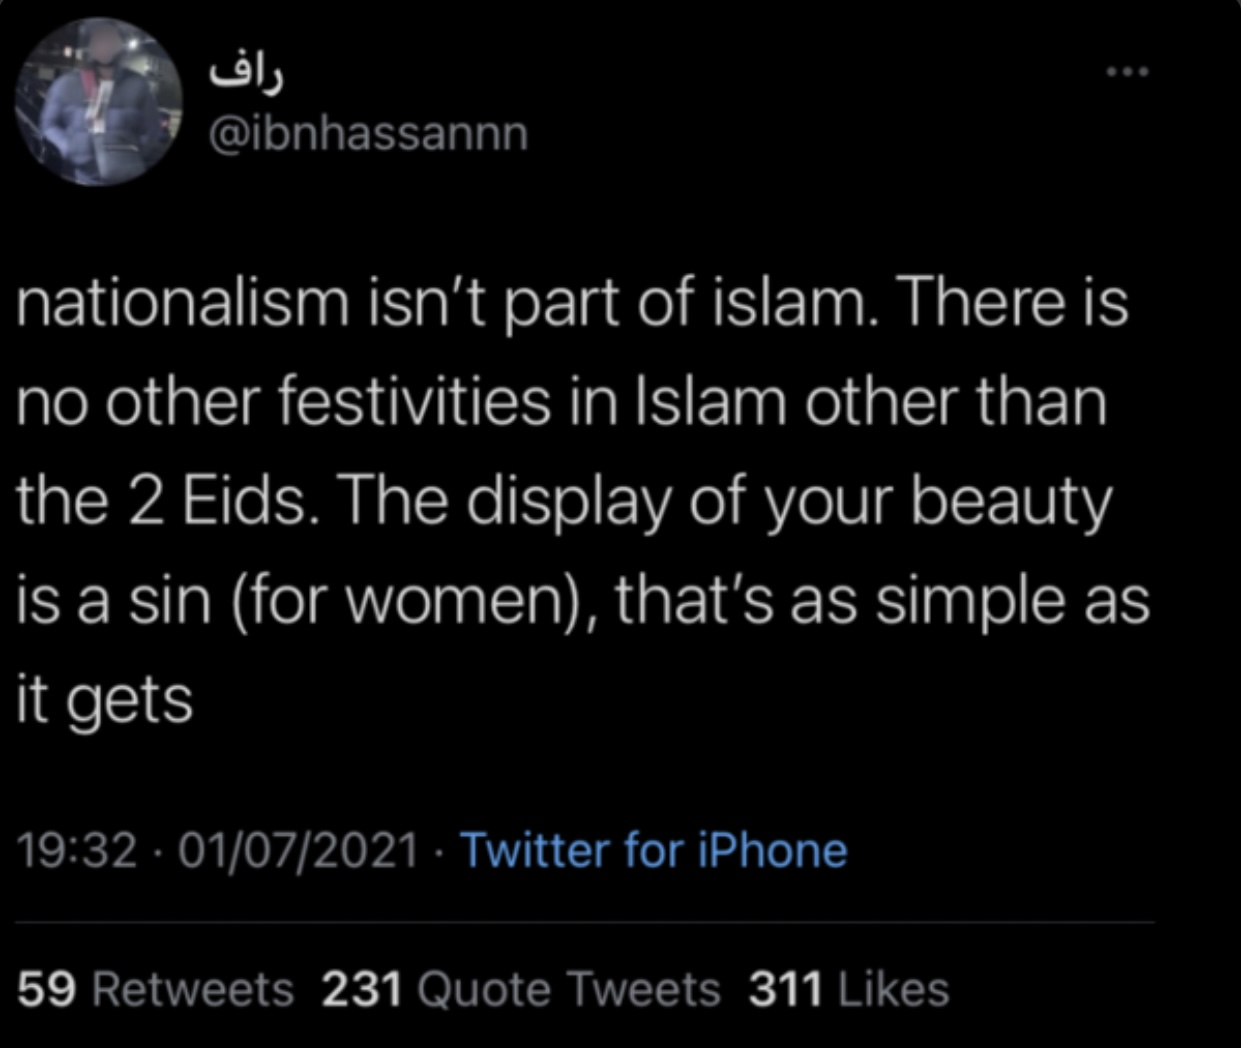Click "it gets" on the last line
The image size is (1241, 1048).
pos(104,700)
